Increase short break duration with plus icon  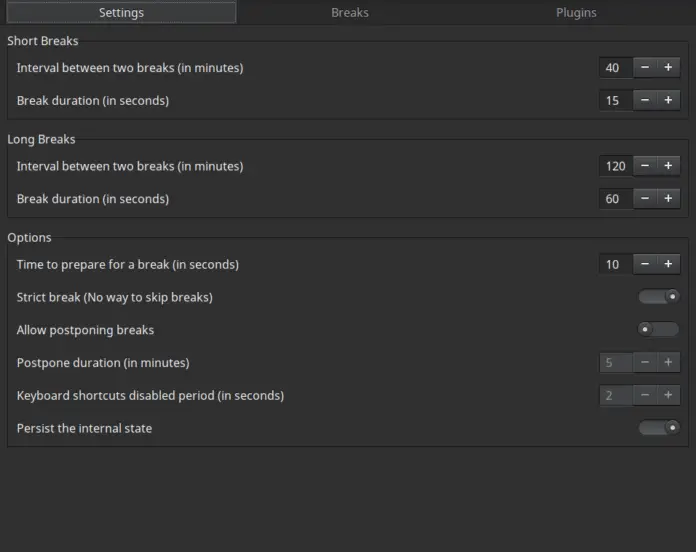[x=668, y=100]
